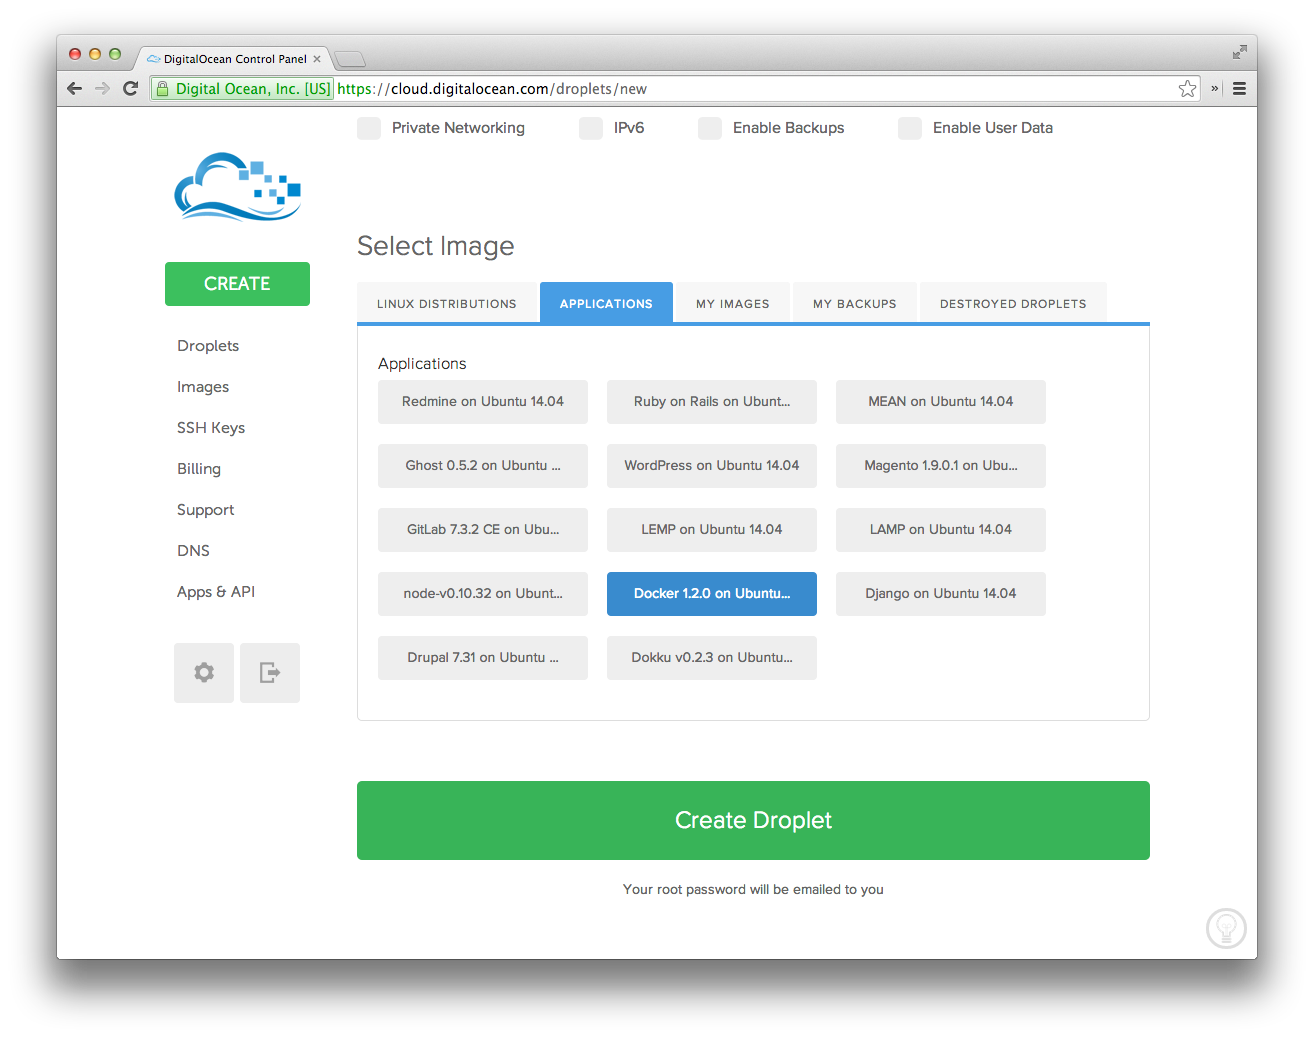
Task: Choose WordPress on Ubuntu 14.04
Action: [x=712, y=466]
